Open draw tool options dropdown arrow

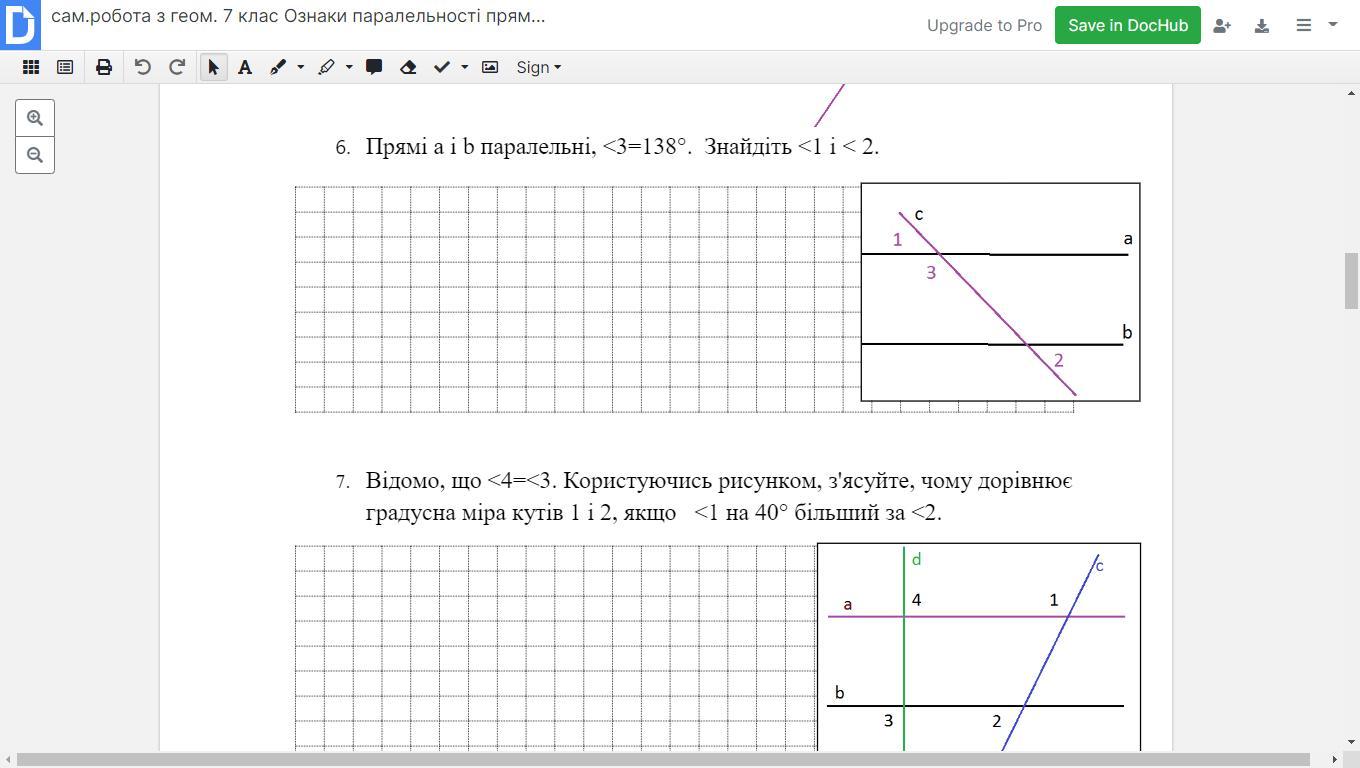pyautogui.click(x=300, y=67)
